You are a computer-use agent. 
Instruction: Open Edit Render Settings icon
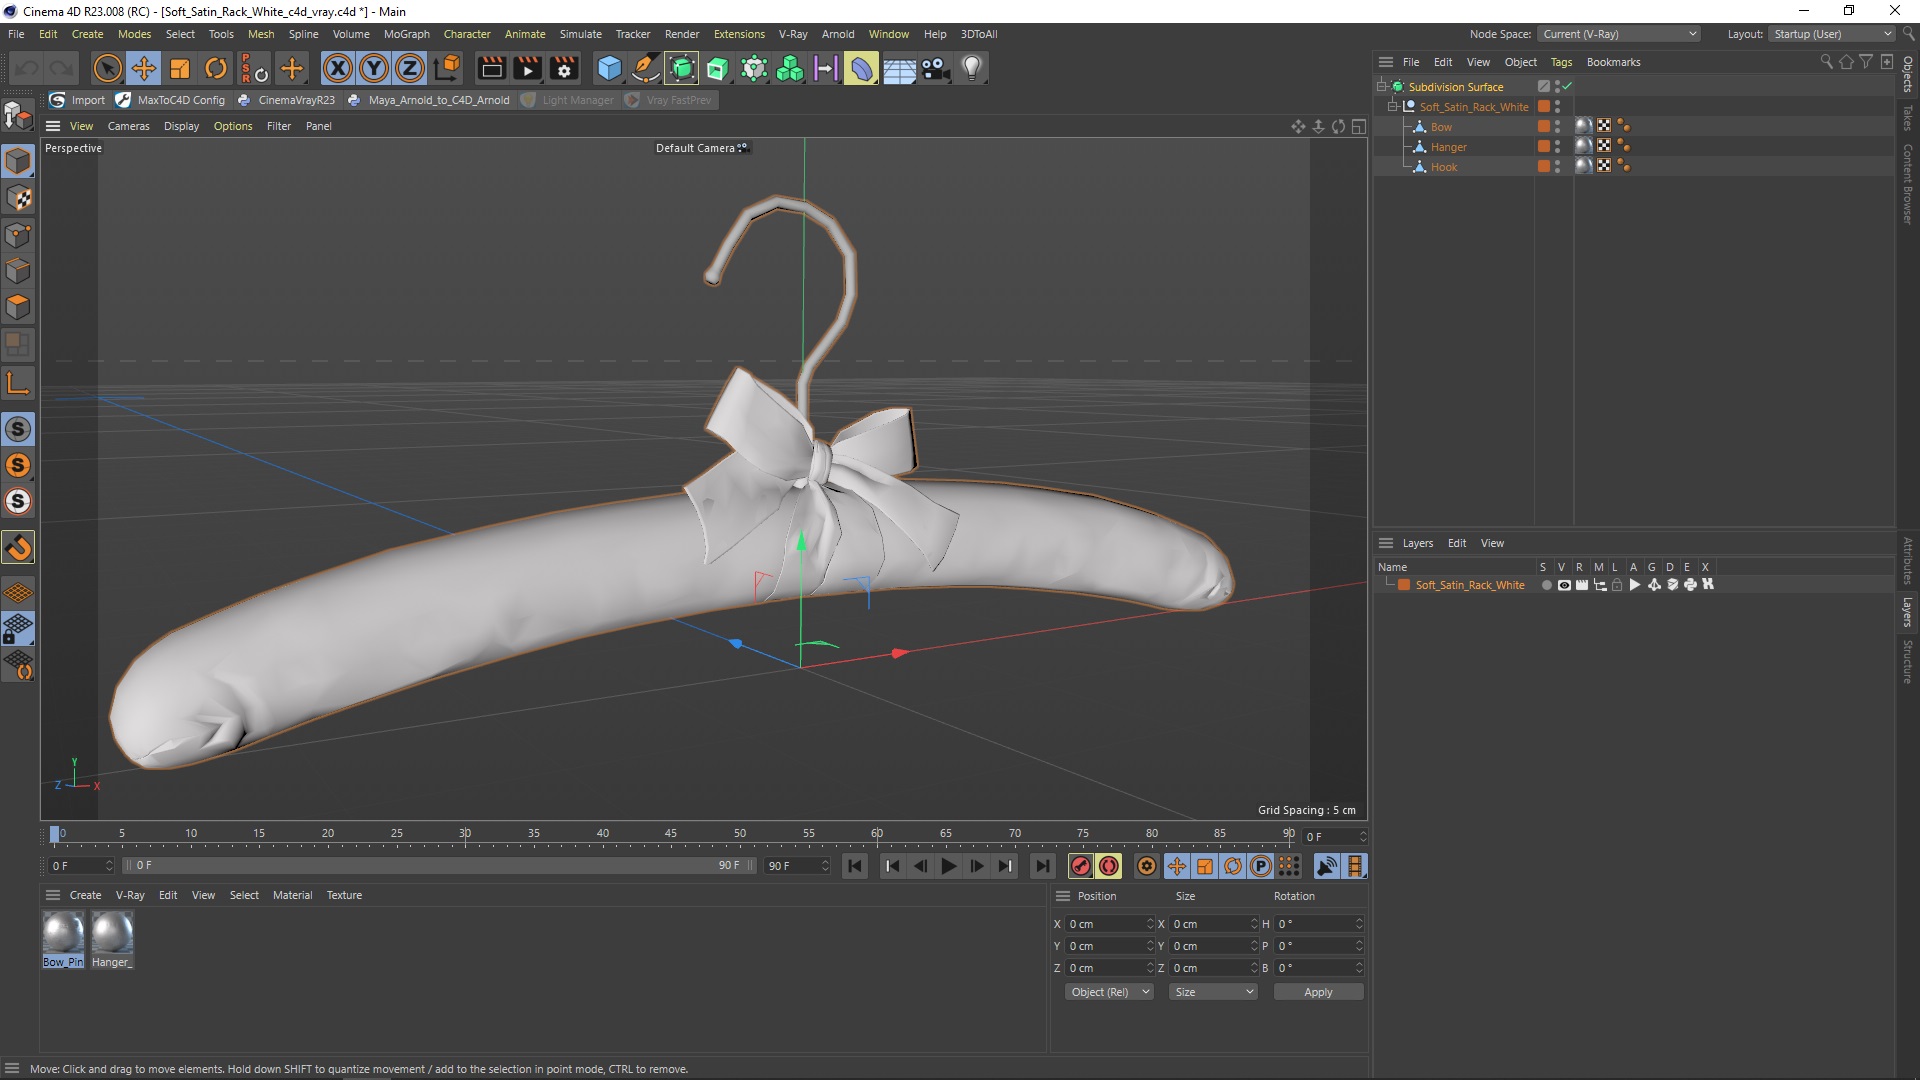point(564,68)
